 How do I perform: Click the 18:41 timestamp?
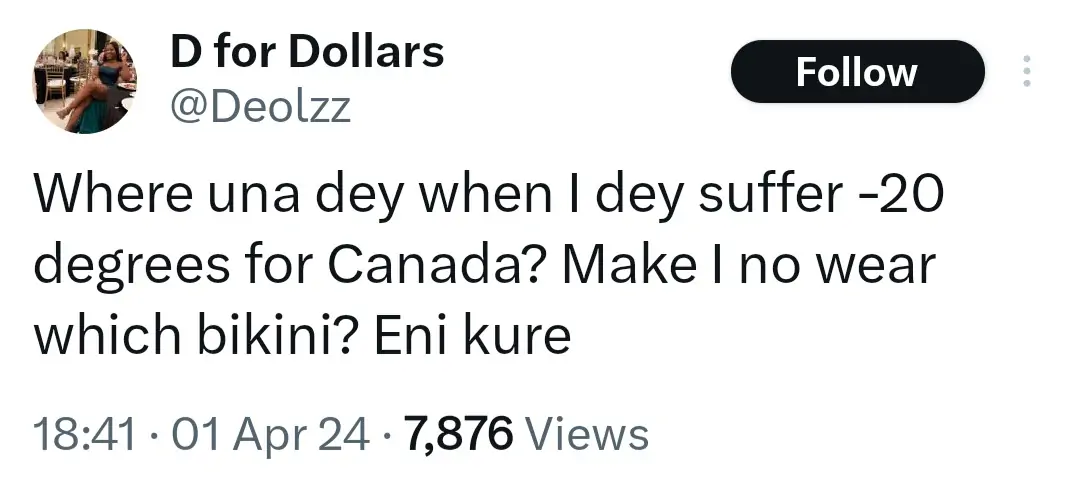83,435
